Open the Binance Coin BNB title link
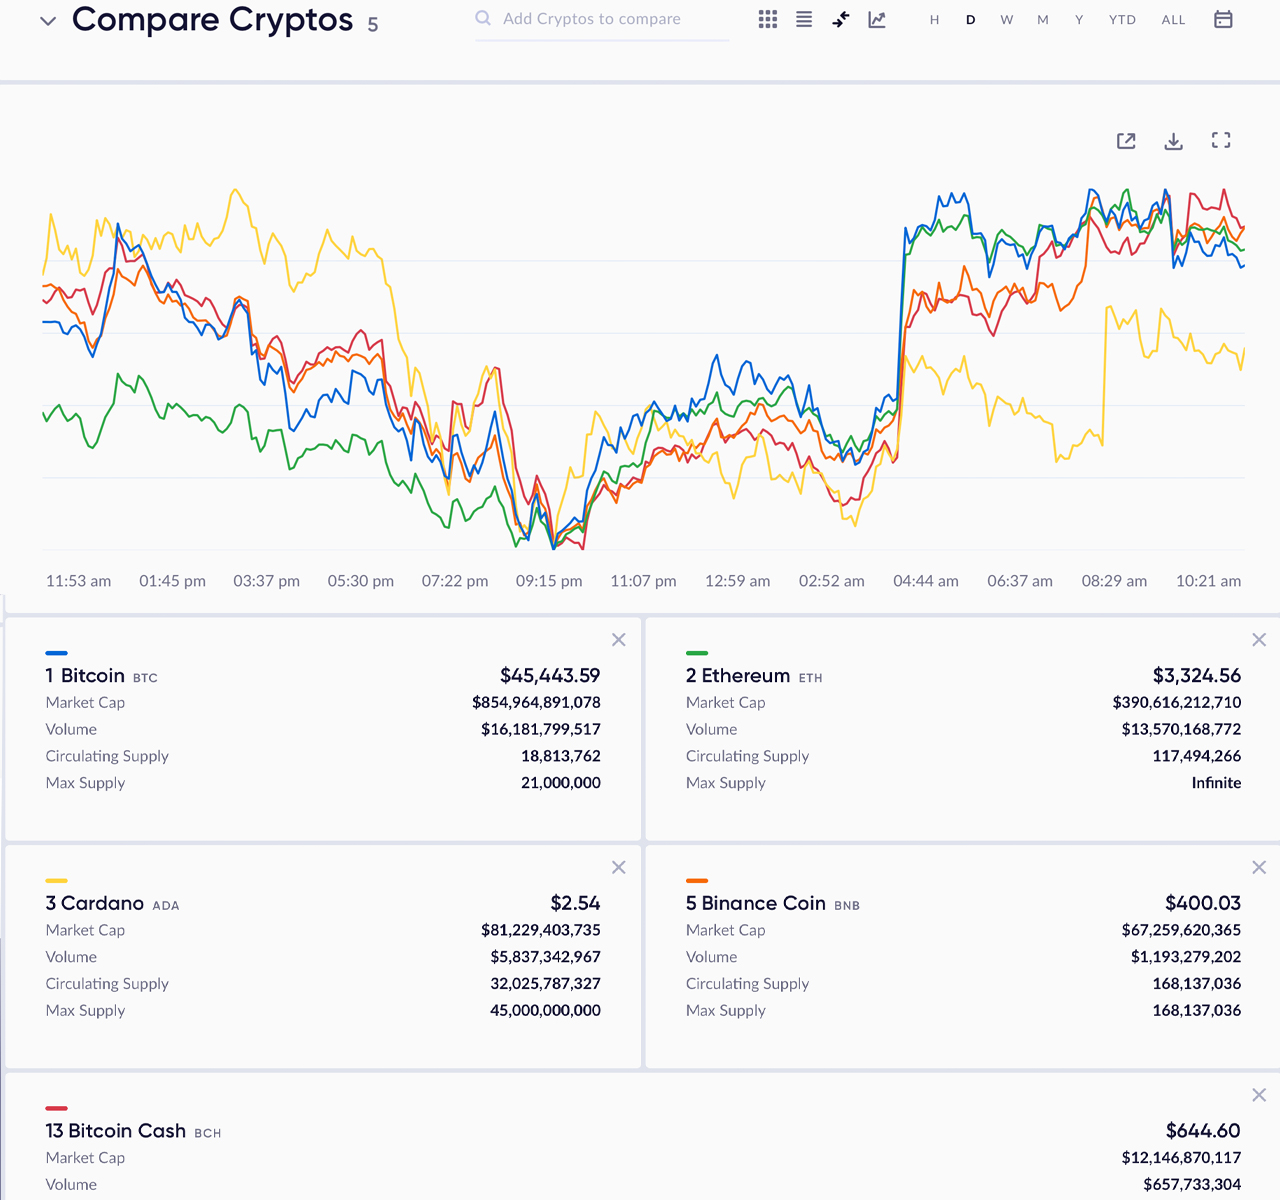Viewport: 1280px width, 1200px height. pos(773,903)
